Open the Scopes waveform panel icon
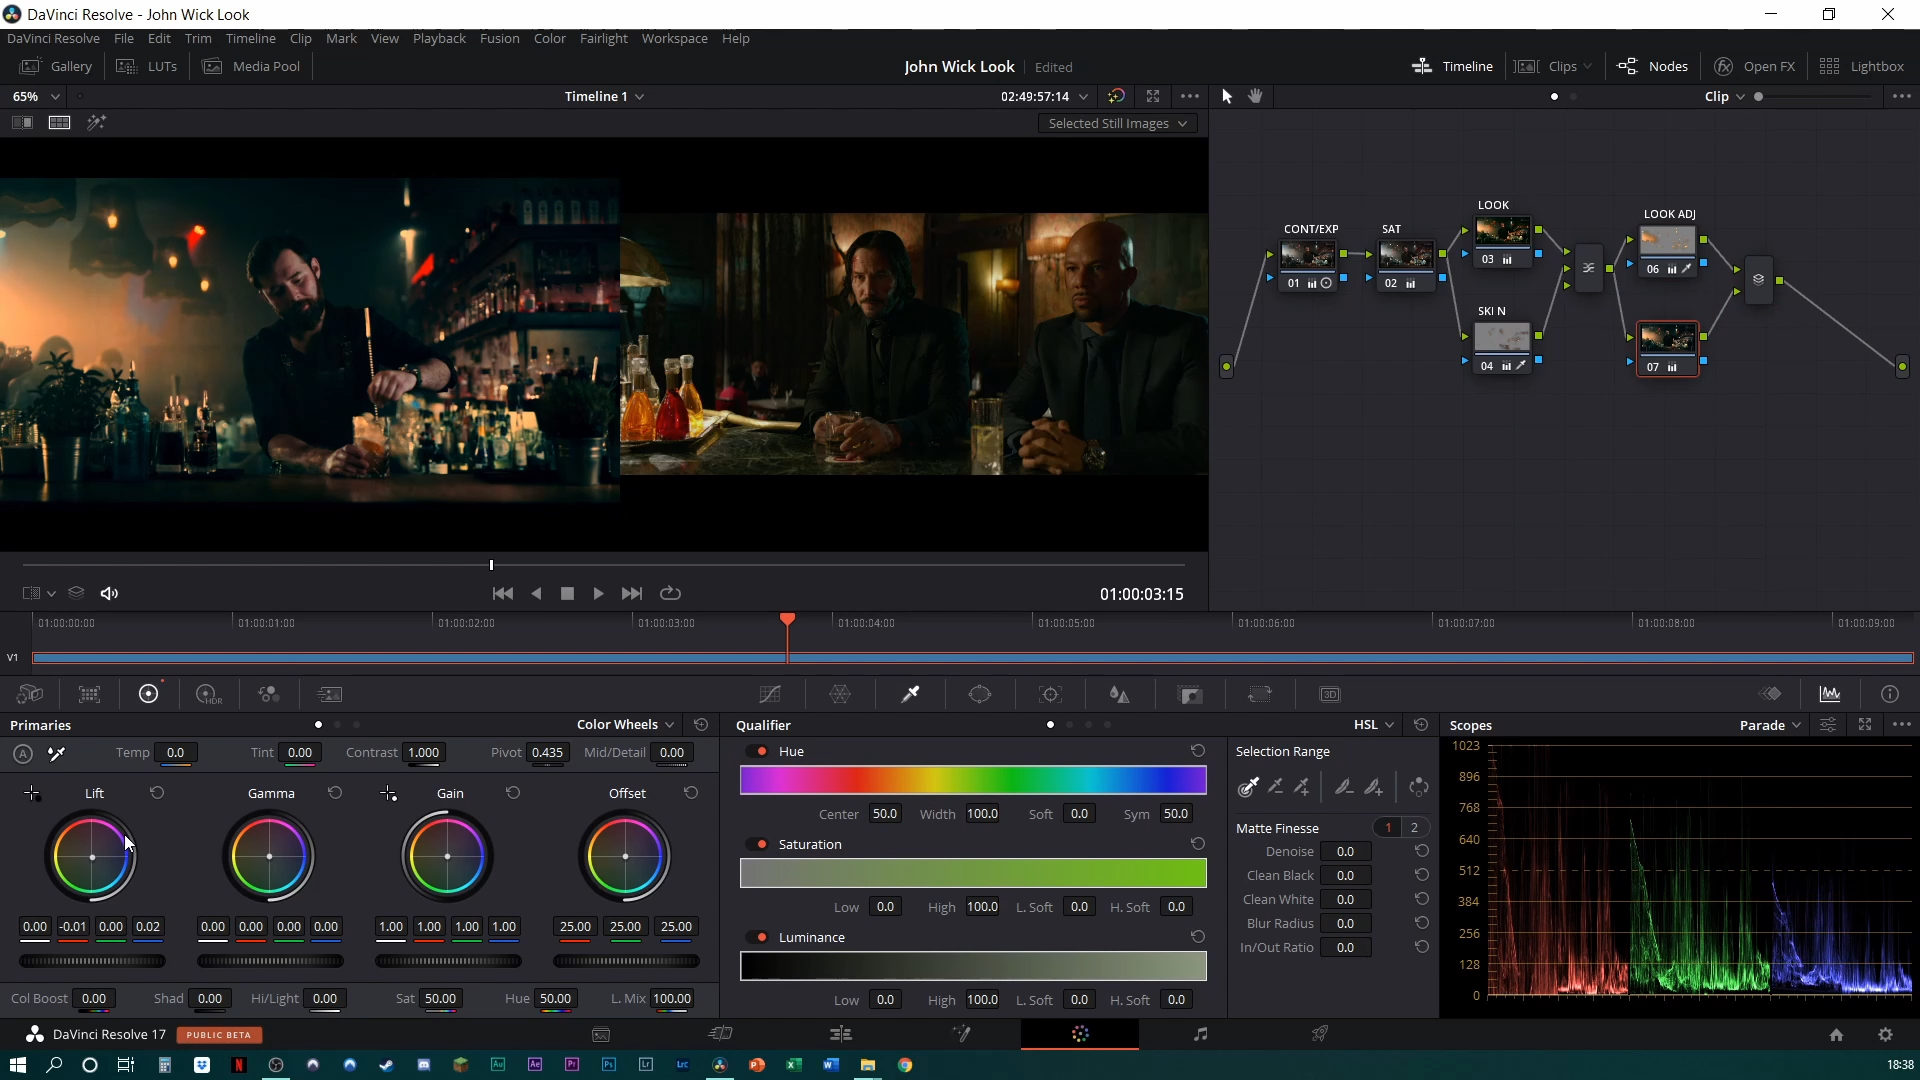This screenshot has height=1080, width=1920. pyautogui.click(x=1830, y=694)
